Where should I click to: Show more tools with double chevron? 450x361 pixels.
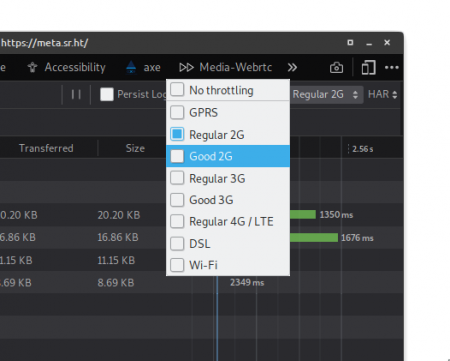click(292, 68)
